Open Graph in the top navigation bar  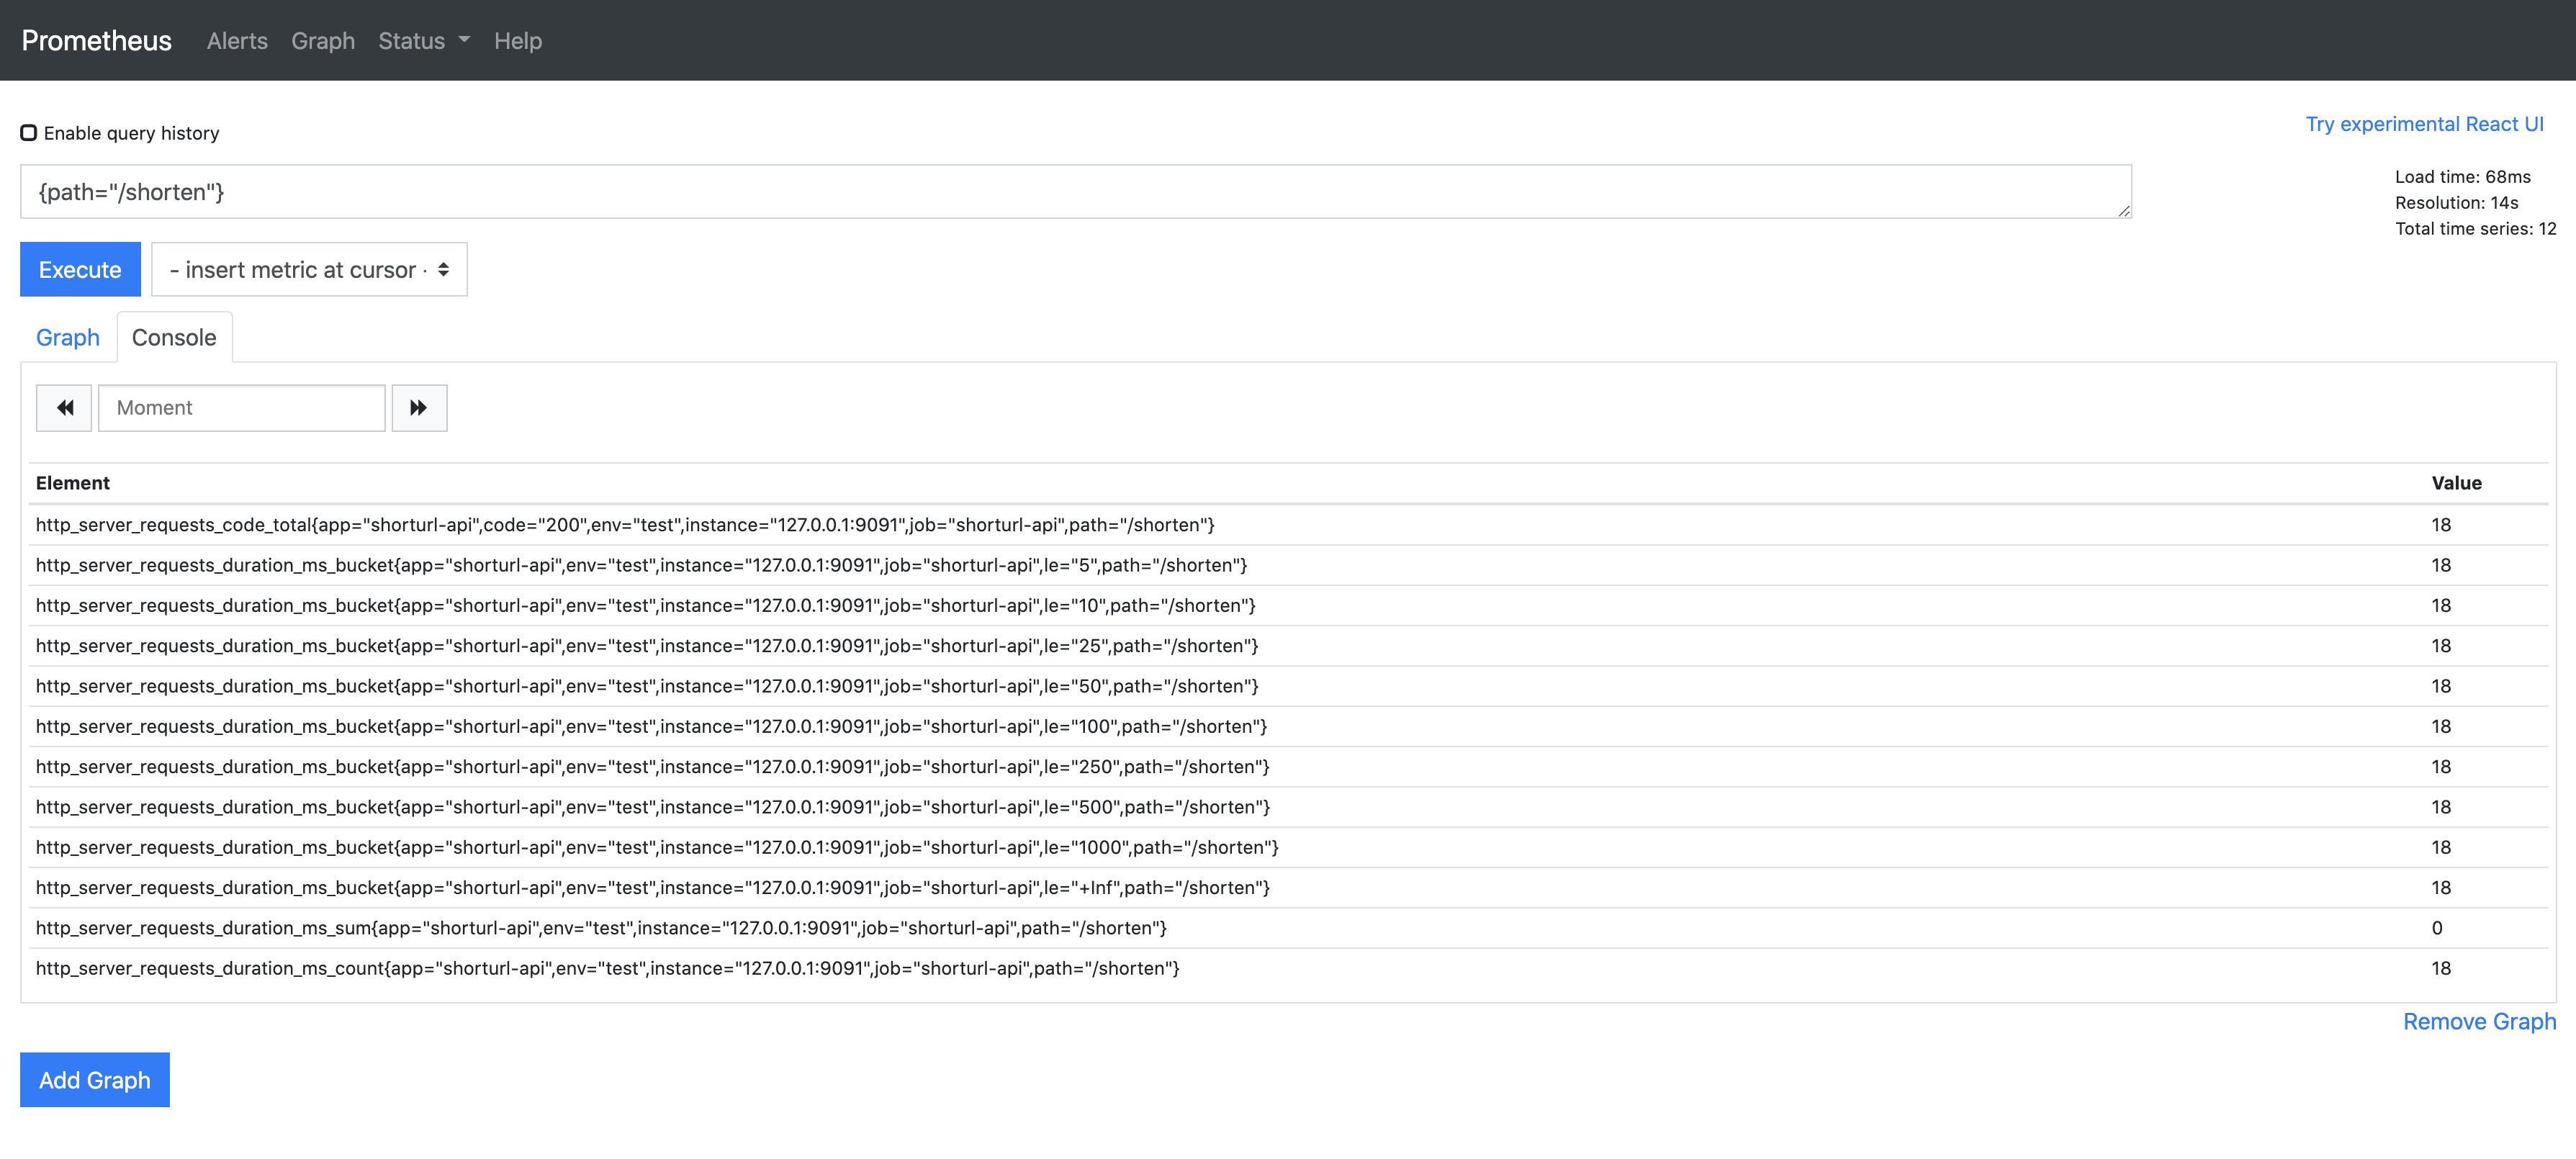click(x=323, y=41)
